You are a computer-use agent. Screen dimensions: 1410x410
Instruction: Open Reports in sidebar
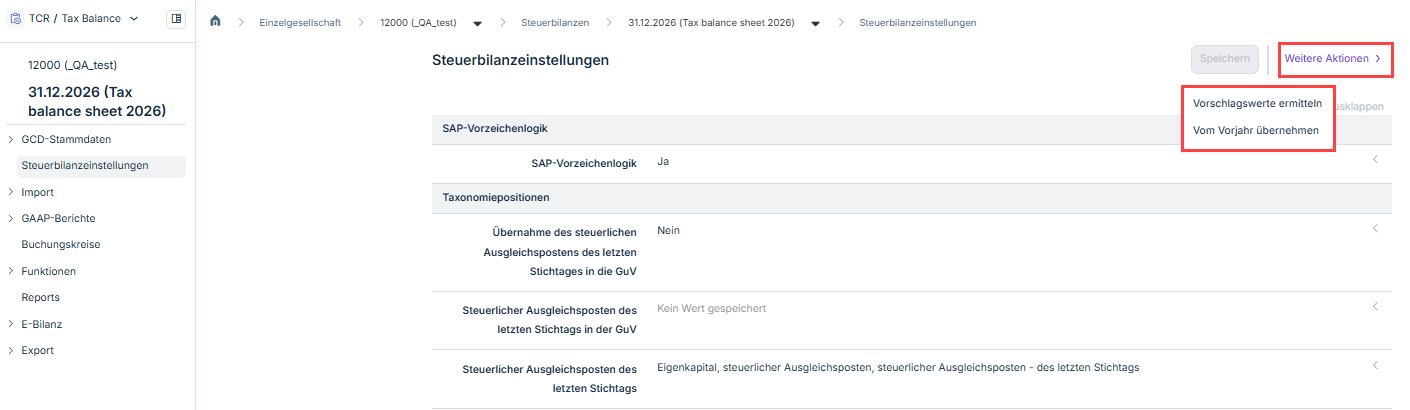[x=41, y=297]
